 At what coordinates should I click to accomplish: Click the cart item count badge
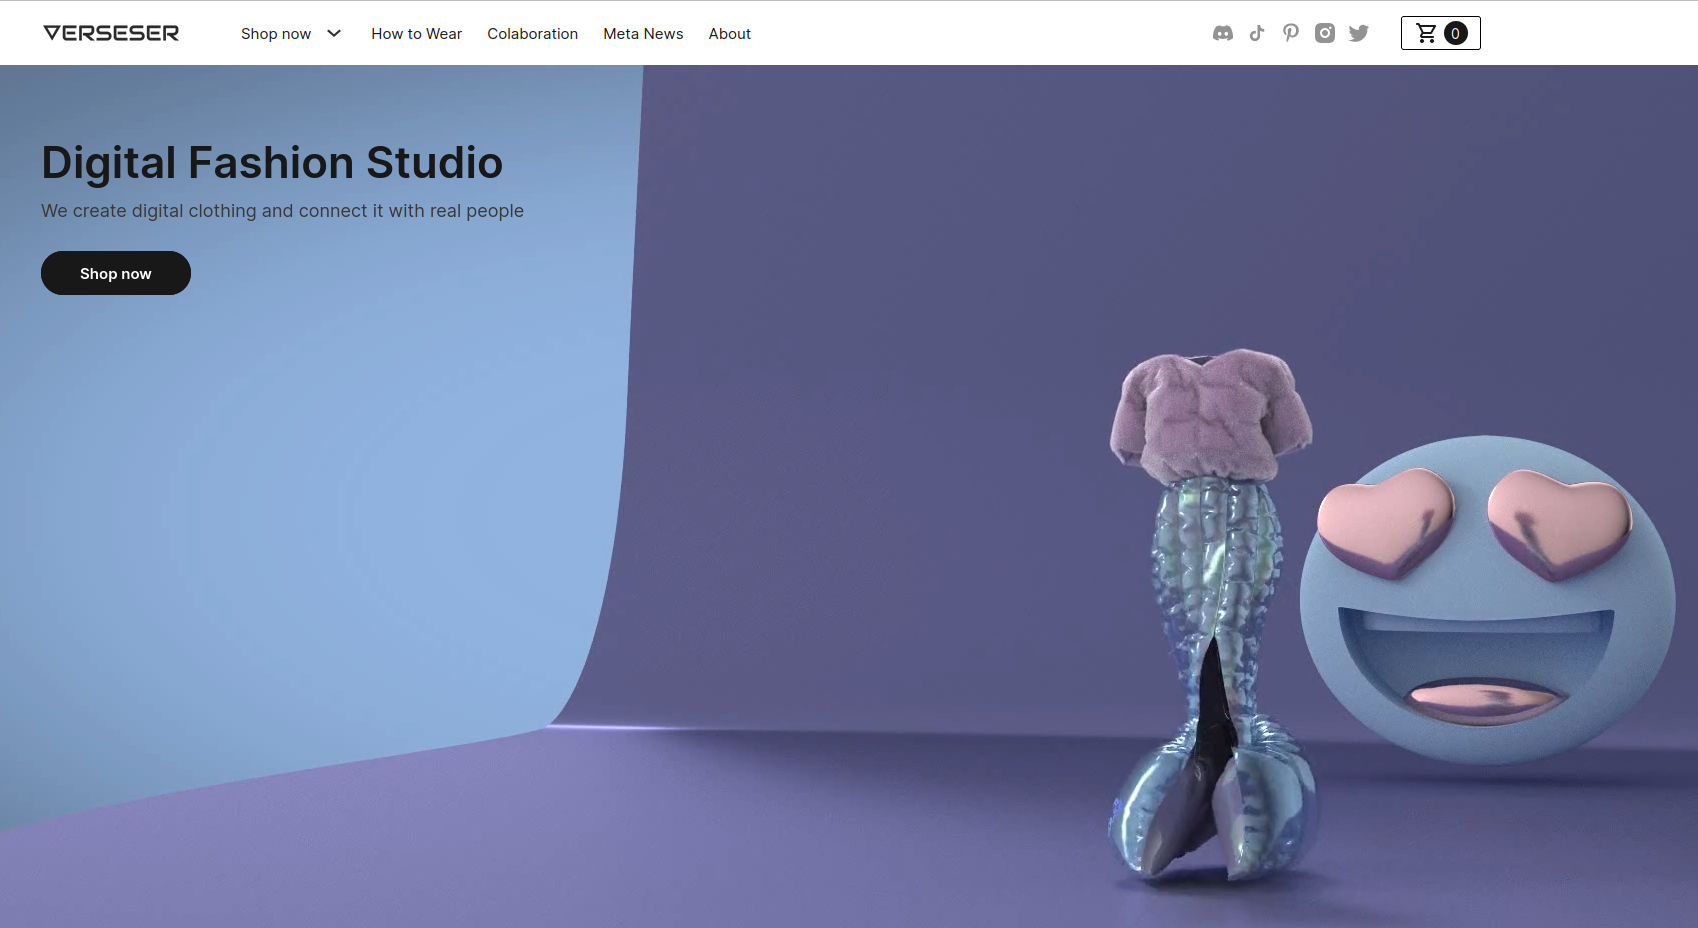point(1456,33)
